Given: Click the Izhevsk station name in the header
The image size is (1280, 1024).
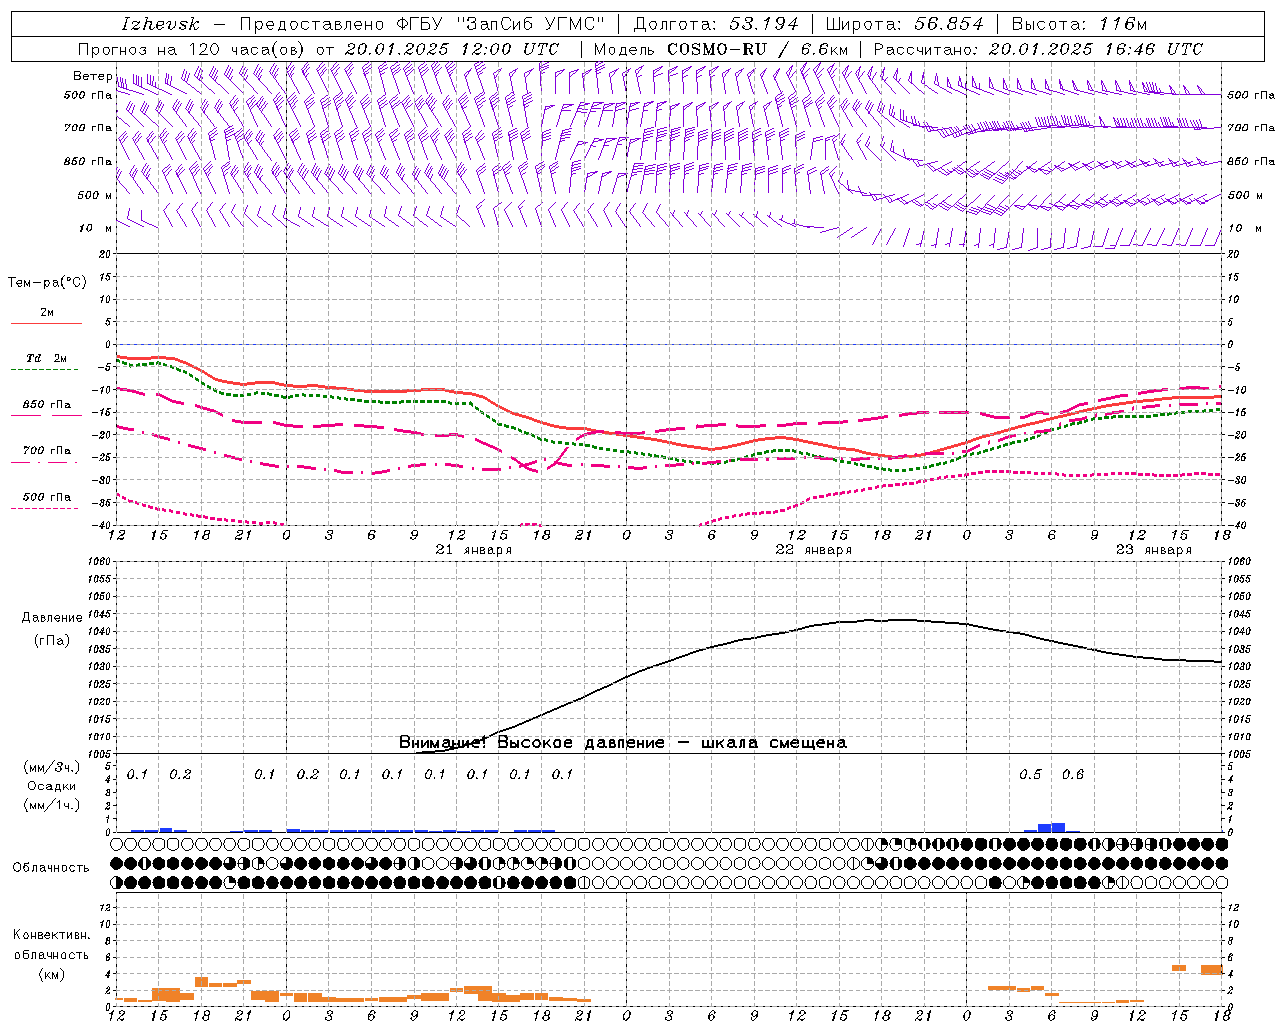Looking at the screenshot, I should pyautogui.click(x=160, y=24).
